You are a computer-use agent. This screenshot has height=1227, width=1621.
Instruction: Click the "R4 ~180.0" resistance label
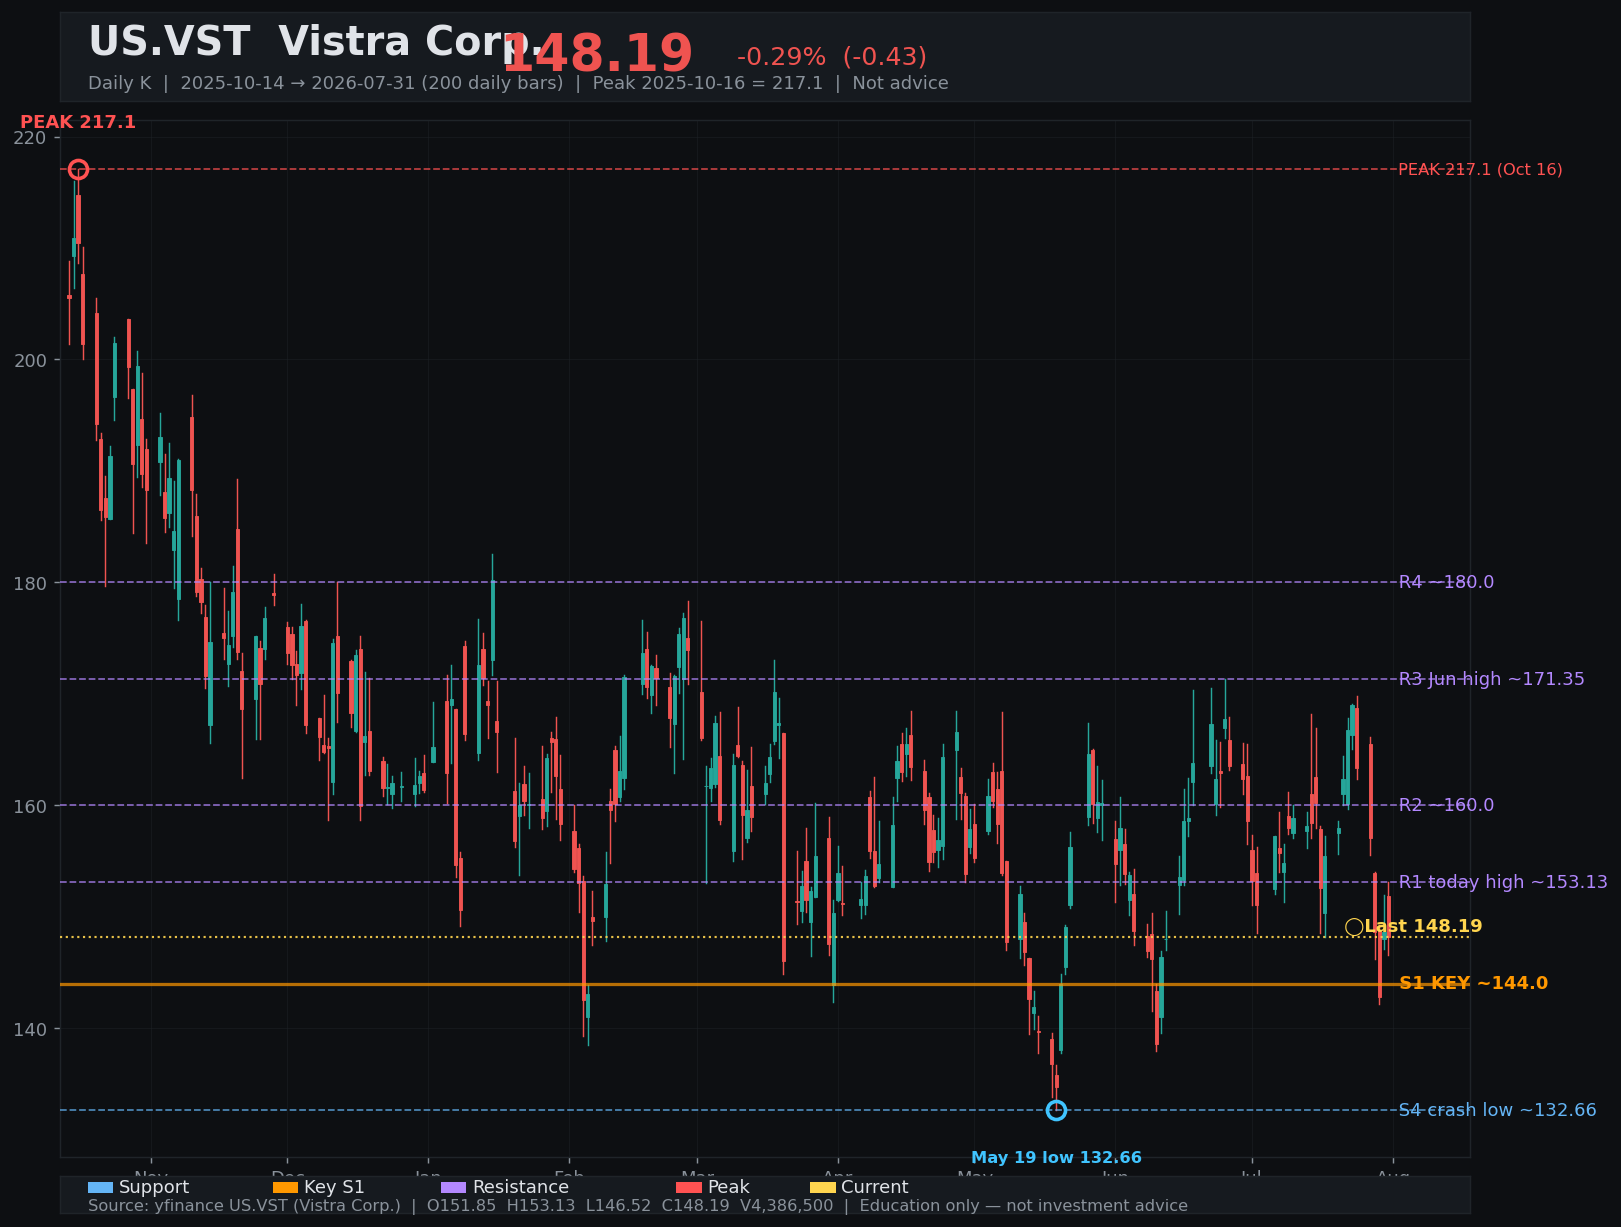1446,582
